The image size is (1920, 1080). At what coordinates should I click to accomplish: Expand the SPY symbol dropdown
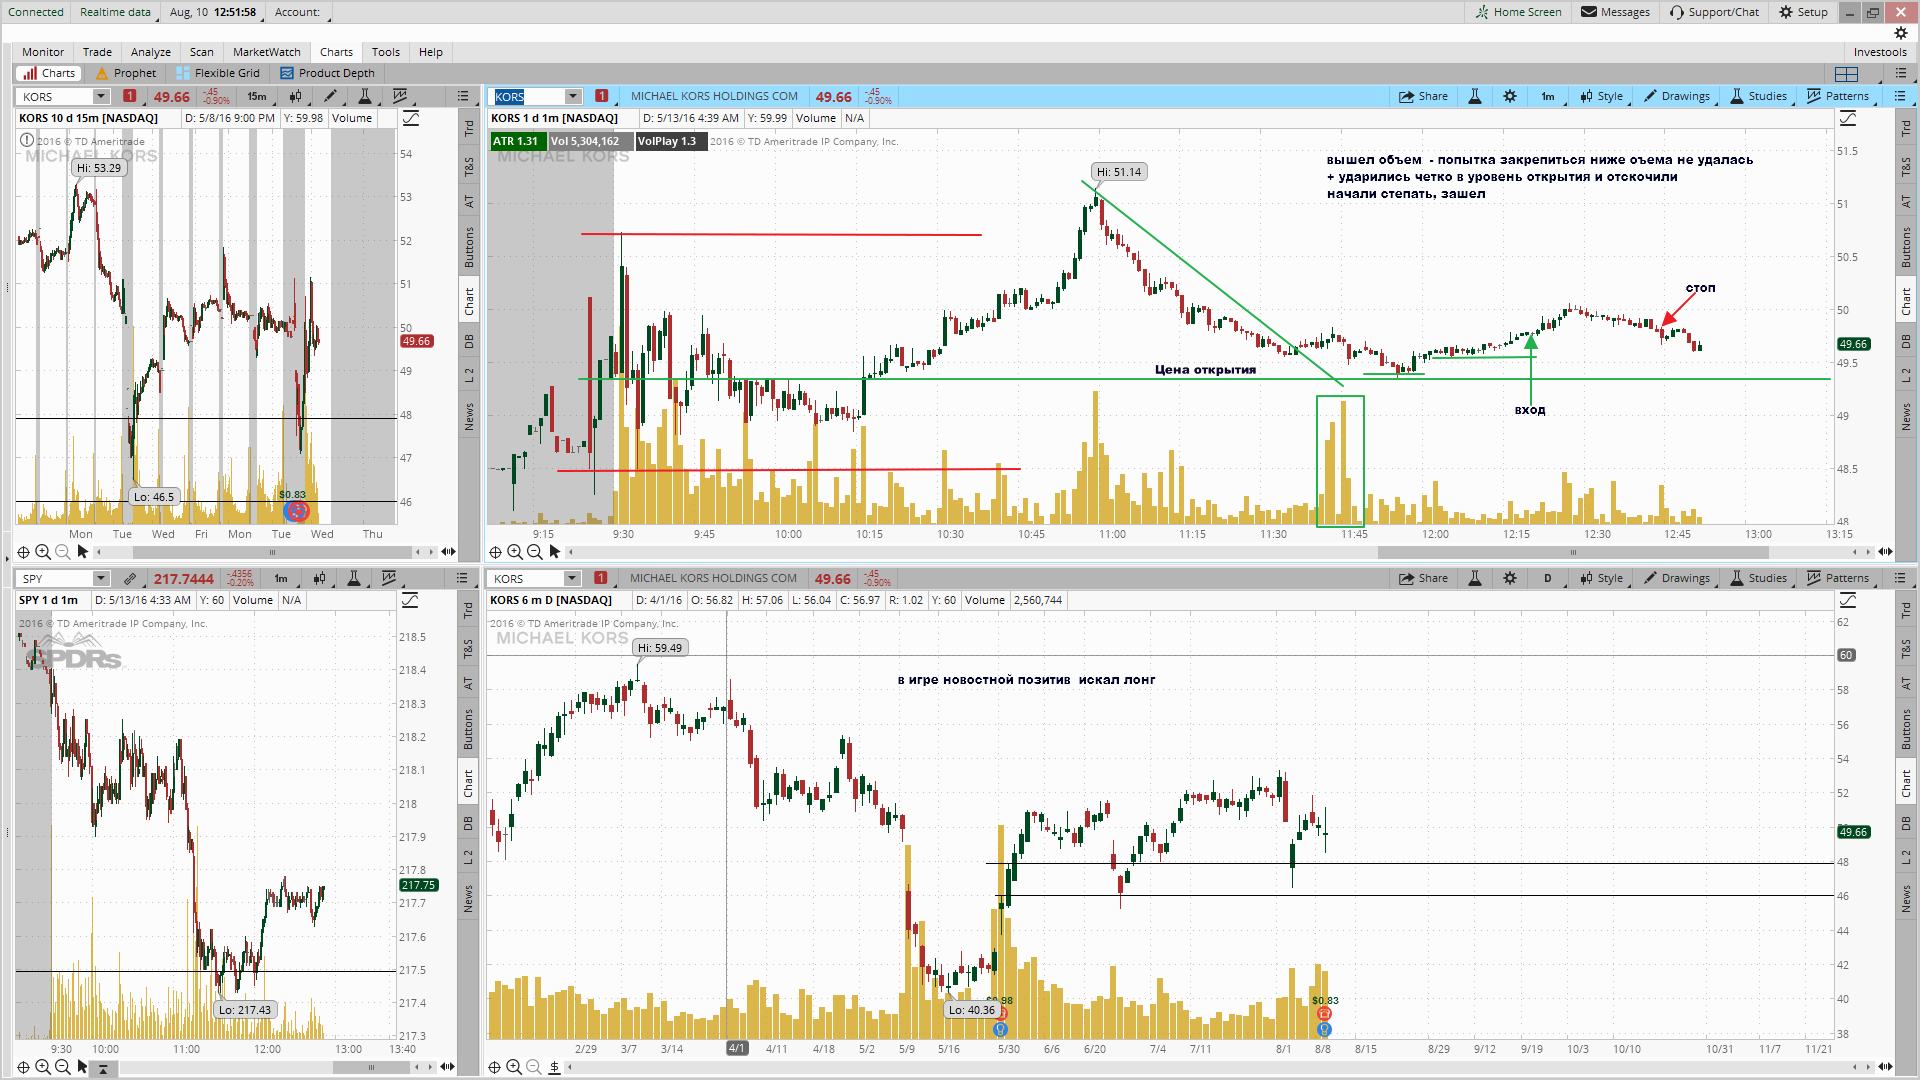click(x=101, y=579)
